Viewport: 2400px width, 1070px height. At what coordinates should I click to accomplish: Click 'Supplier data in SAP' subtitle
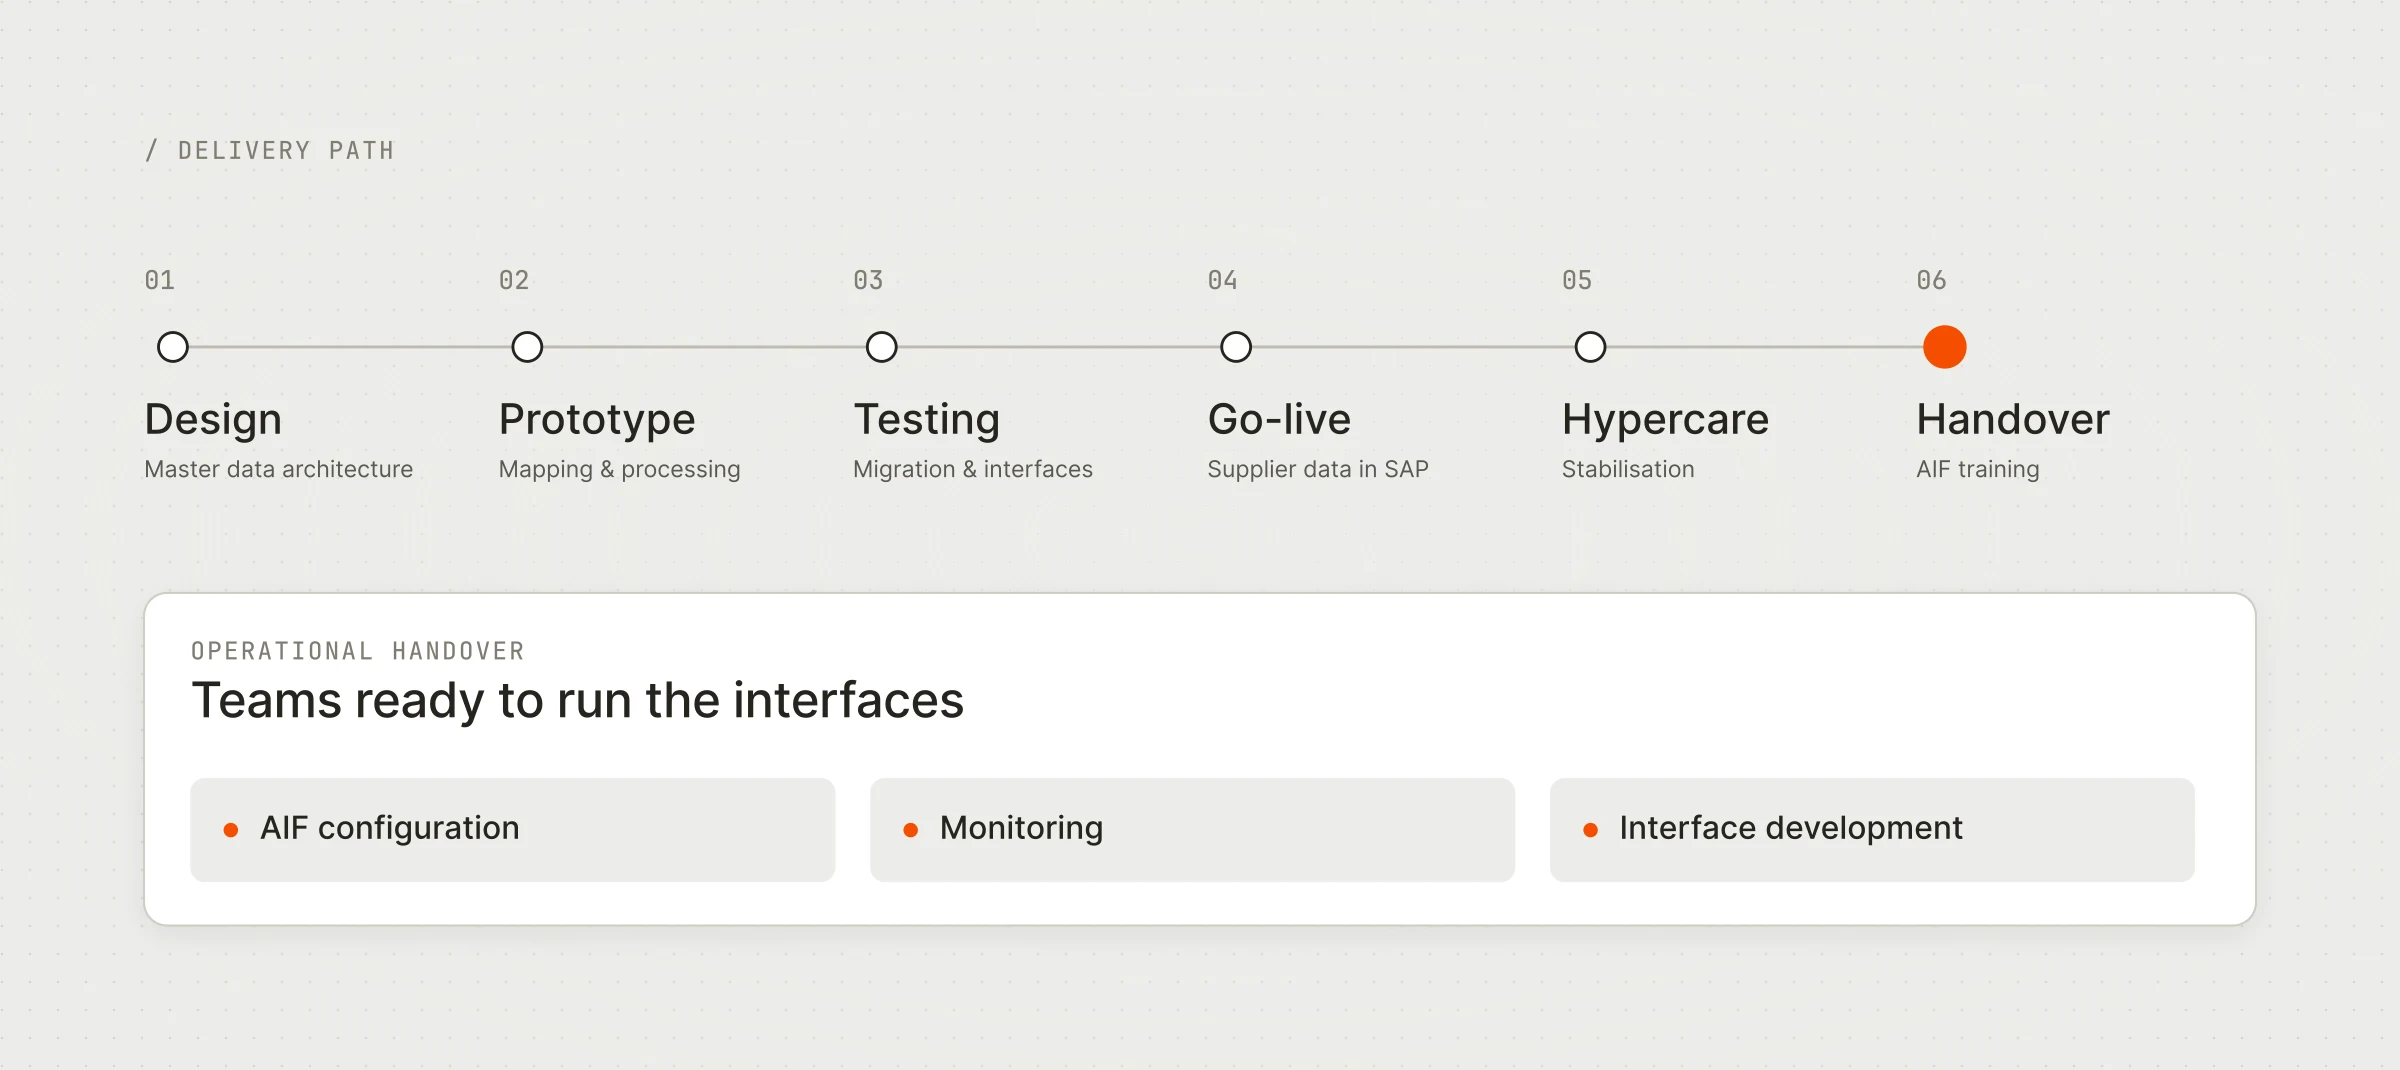coord(1318,470)
